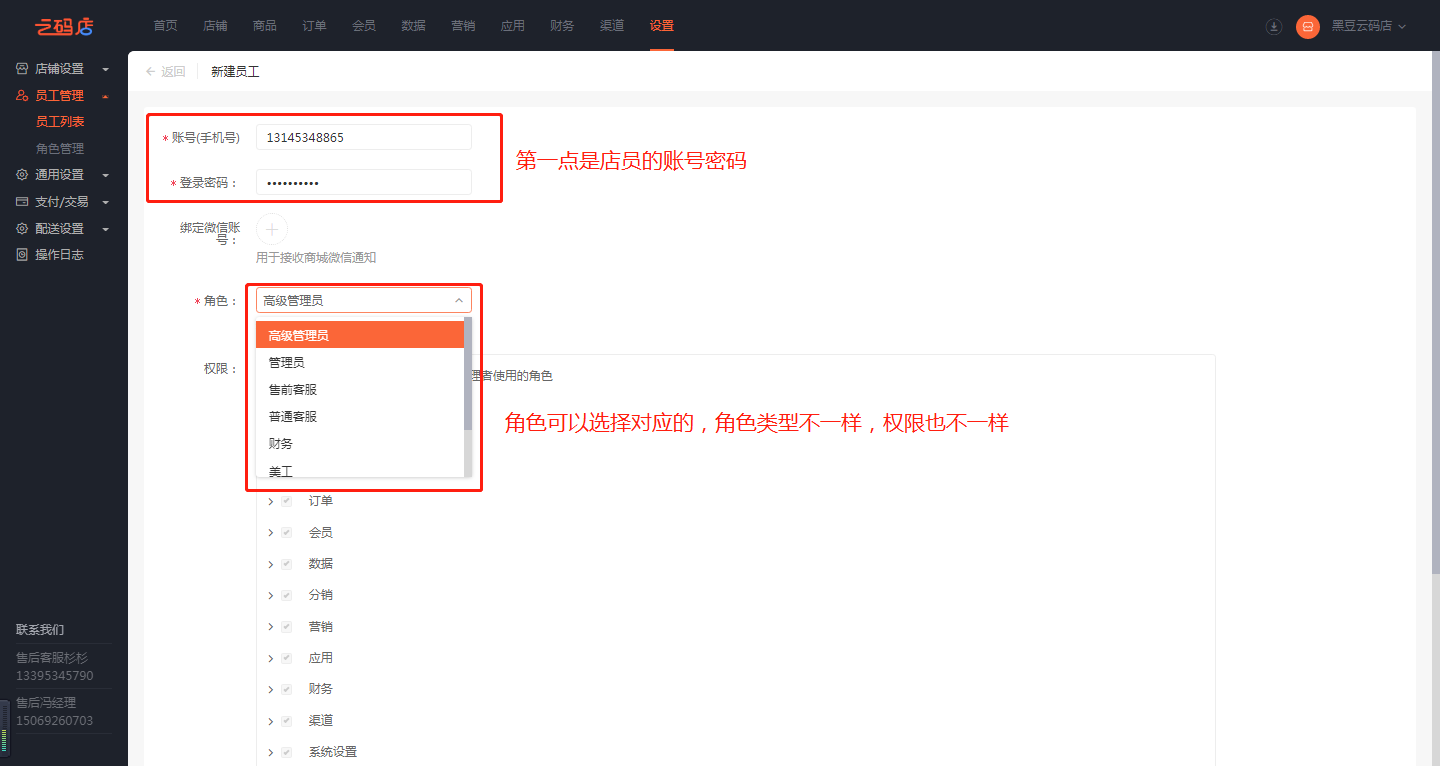Screen dimensions: 1440x766
Task: Click the 配送设置 gear icon in sidebar
Action: pos(22,229)
